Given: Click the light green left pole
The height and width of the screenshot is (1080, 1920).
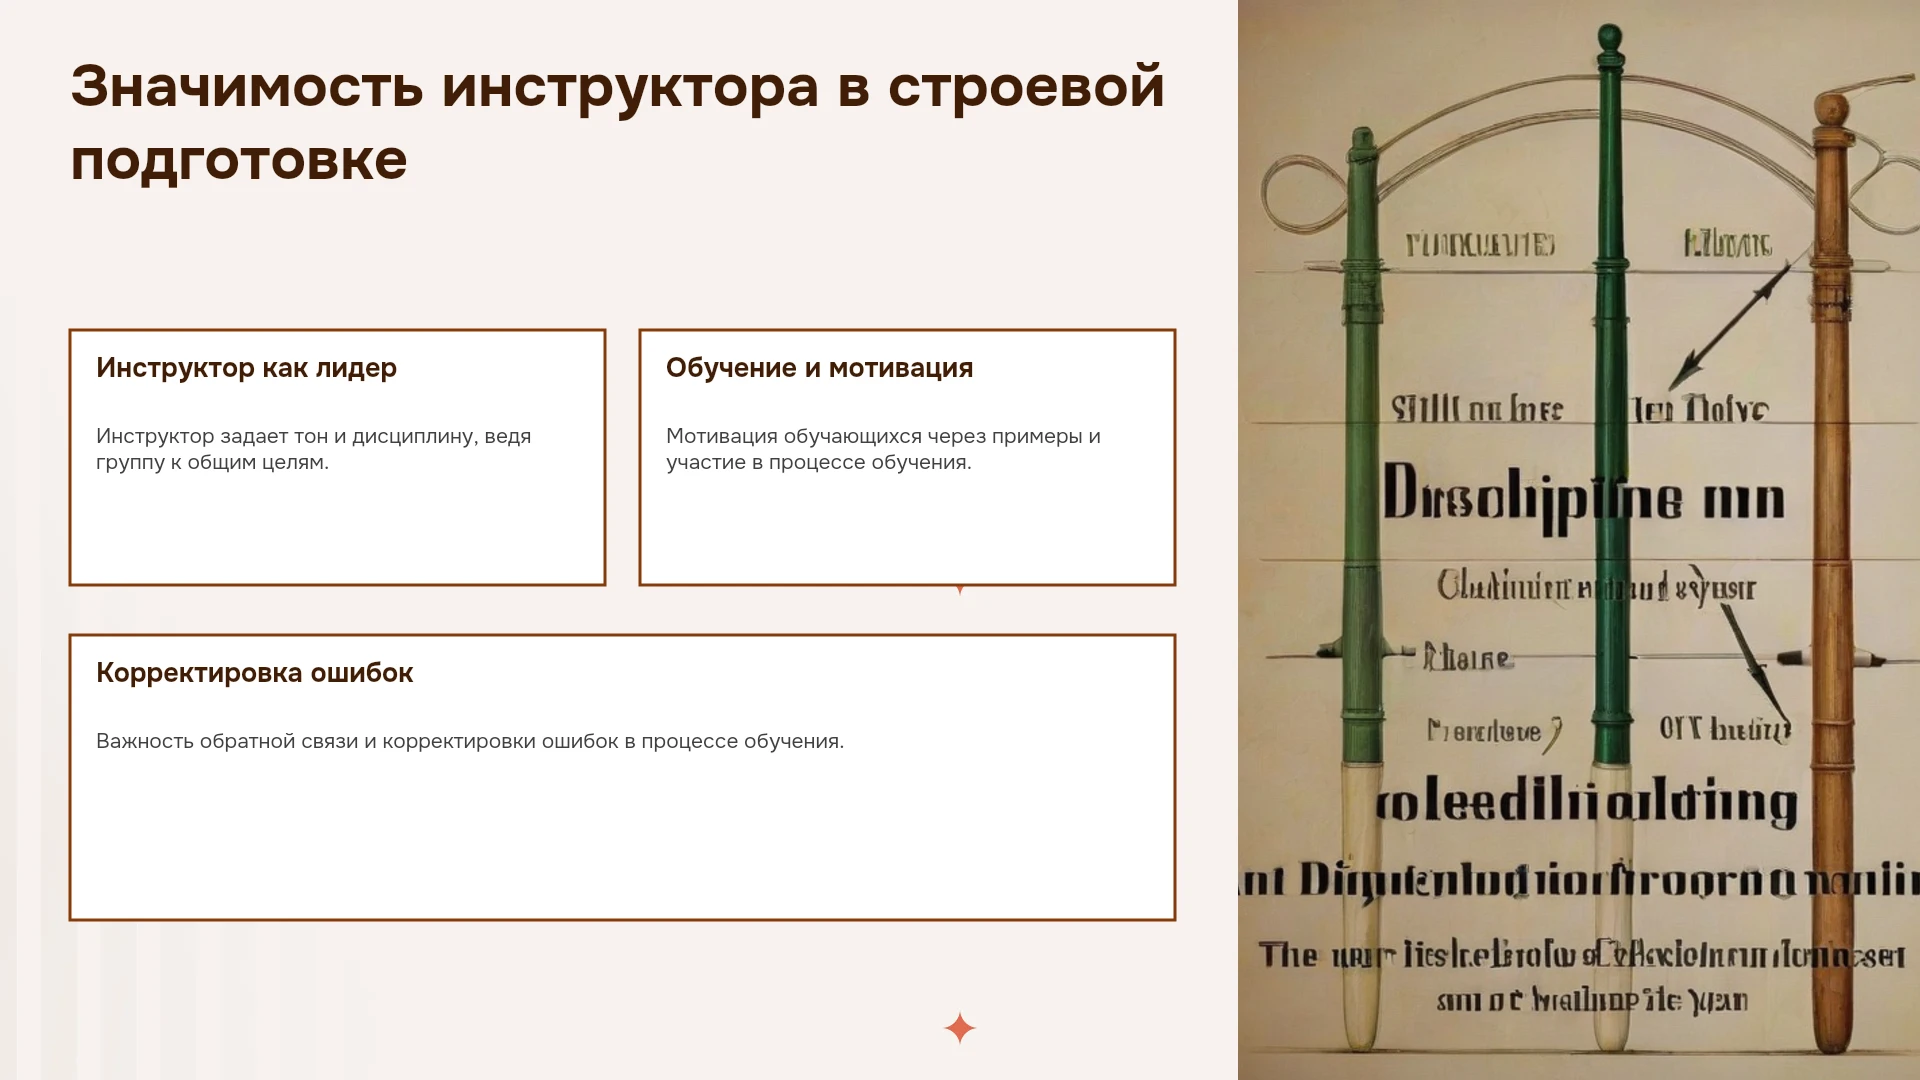Looking at the screenshot, I should pos(1362,450).
